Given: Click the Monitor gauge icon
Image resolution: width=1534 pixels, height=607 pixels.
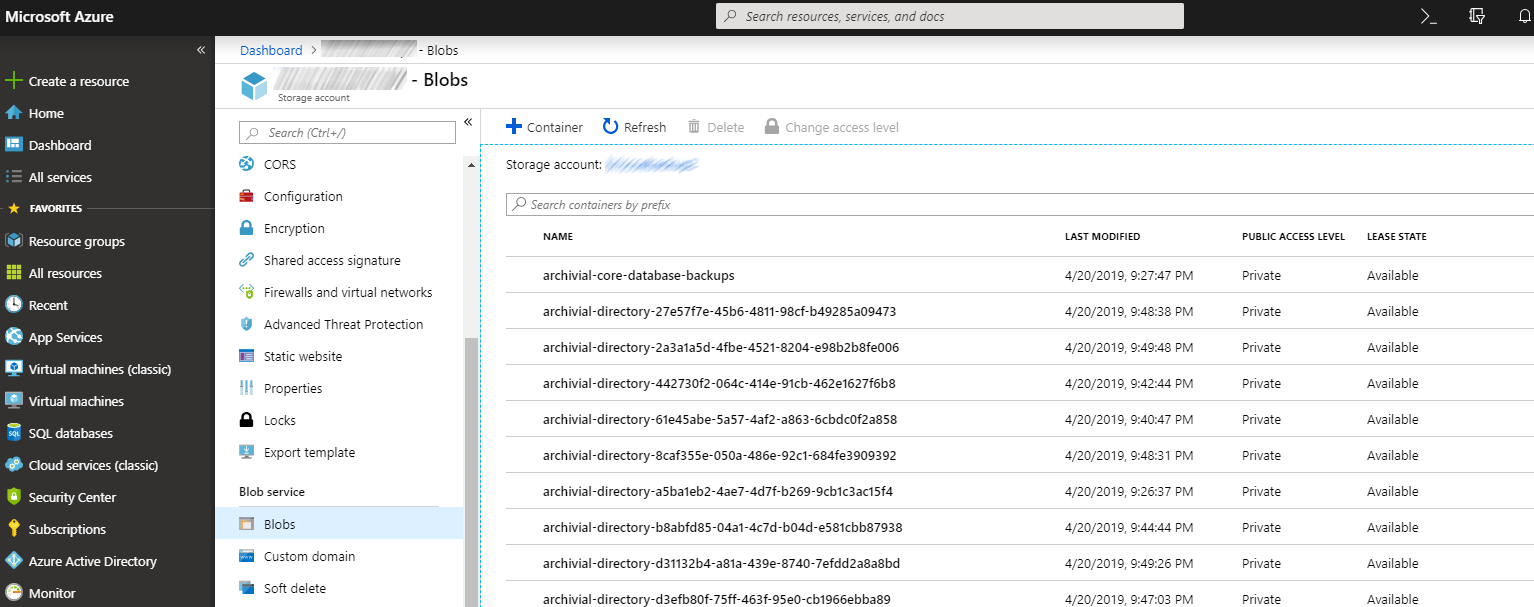Looking at the screenshot, I should pyautogui.click(x=14, y=593).
